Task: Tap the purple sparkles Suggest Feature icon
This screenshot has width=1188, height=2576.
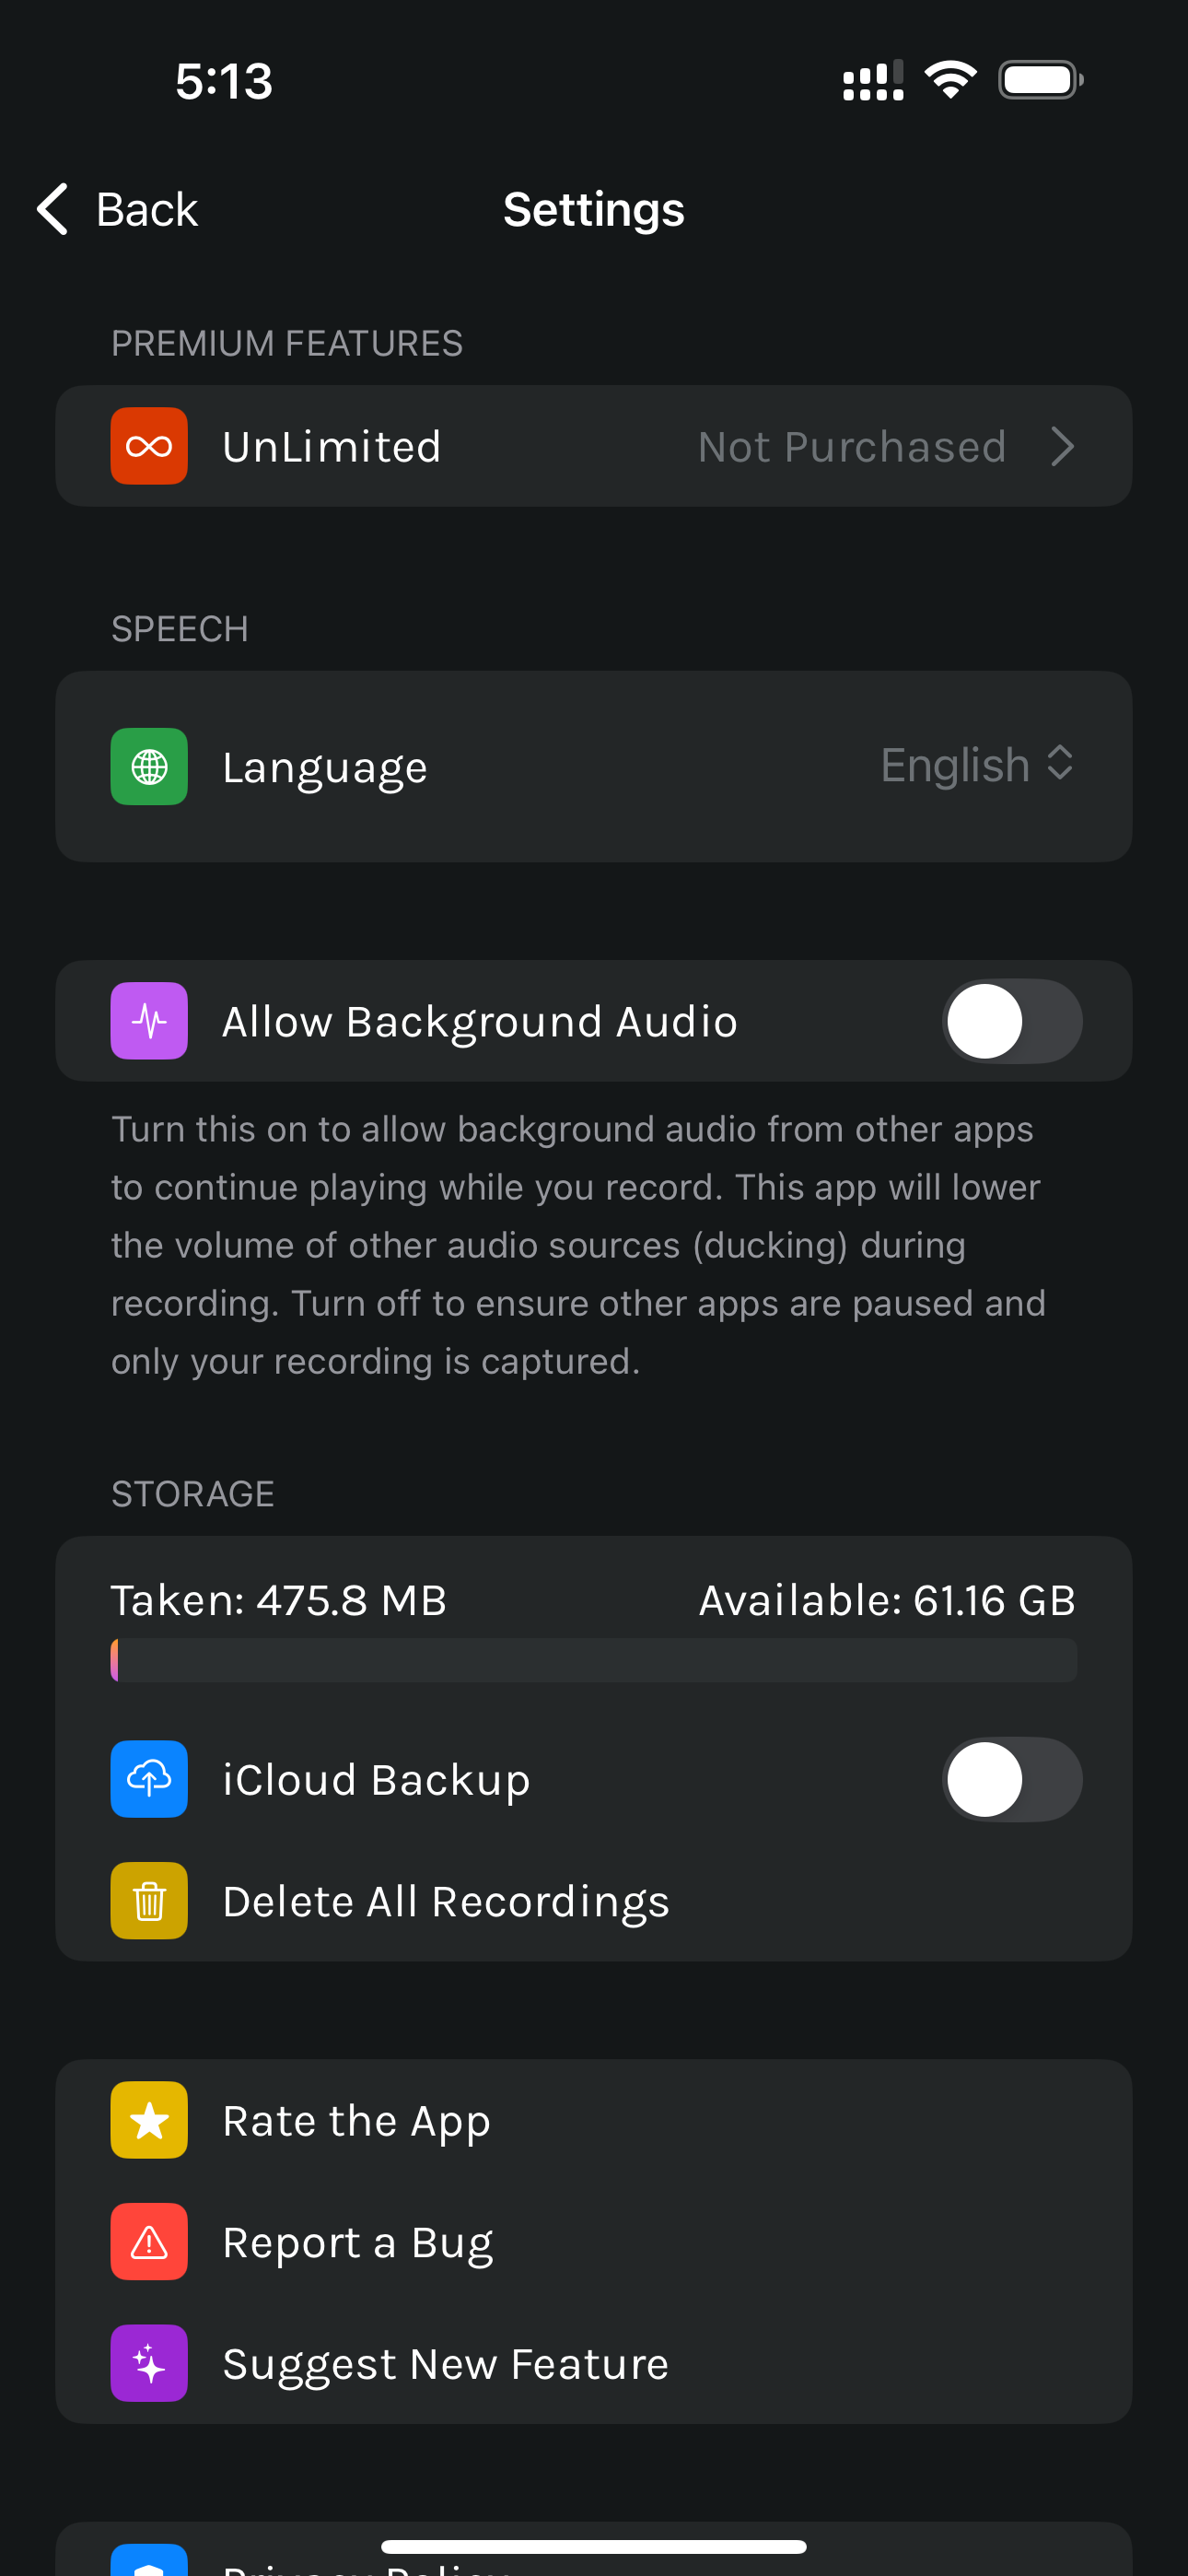Action: [x=149, y=2364]
